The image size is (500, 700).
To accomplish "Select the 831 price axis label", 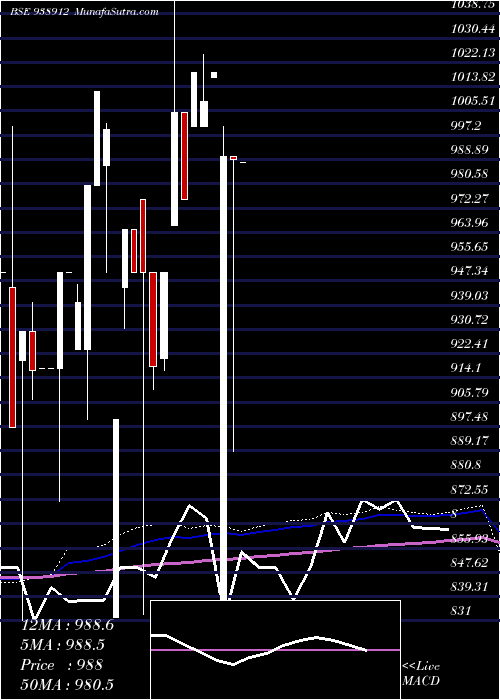I will pos(461,611).
